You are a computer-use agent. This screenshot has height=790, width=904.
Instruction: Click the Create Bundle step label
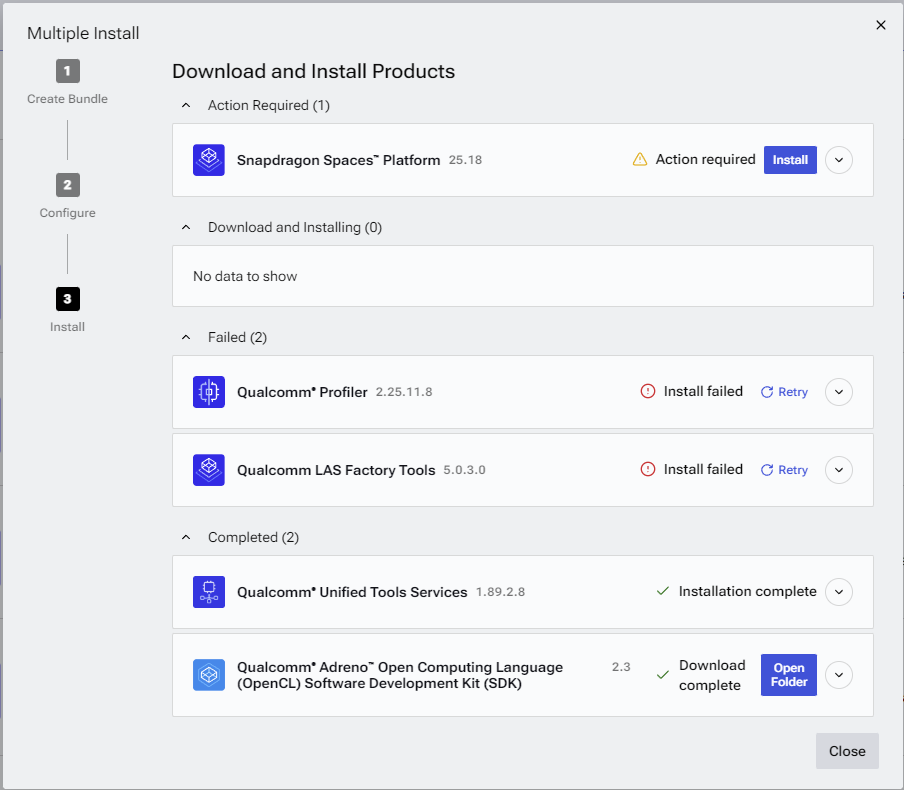[67, 99]
